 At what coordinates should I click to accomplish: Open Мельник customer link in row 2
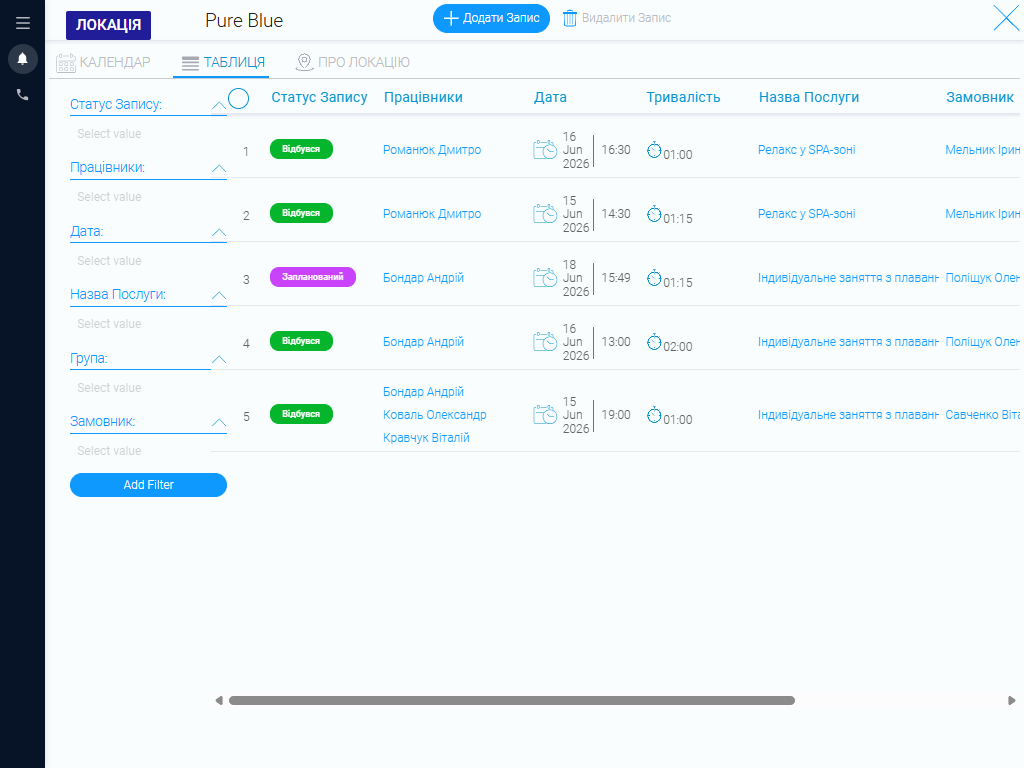(982, 214)
